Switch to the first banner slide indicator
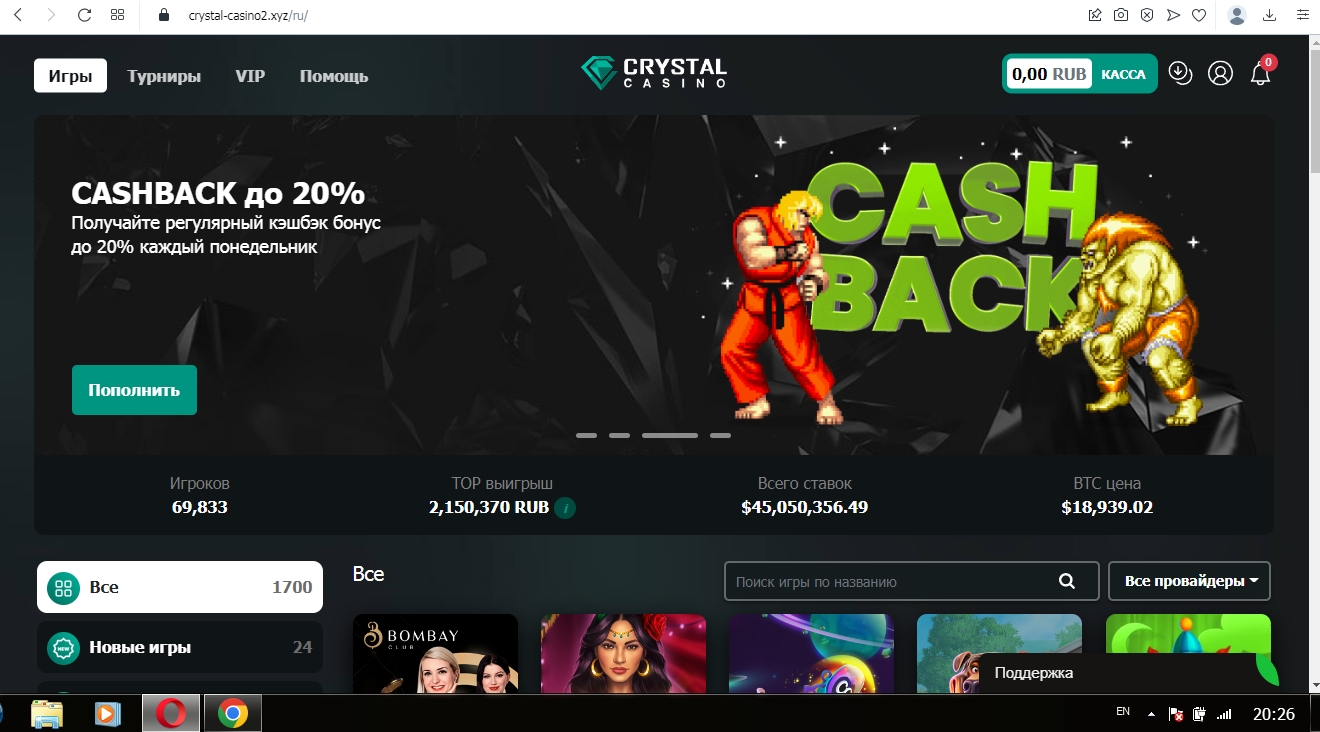The width and height of the screenshot is (1320, 732). [586, 436]
